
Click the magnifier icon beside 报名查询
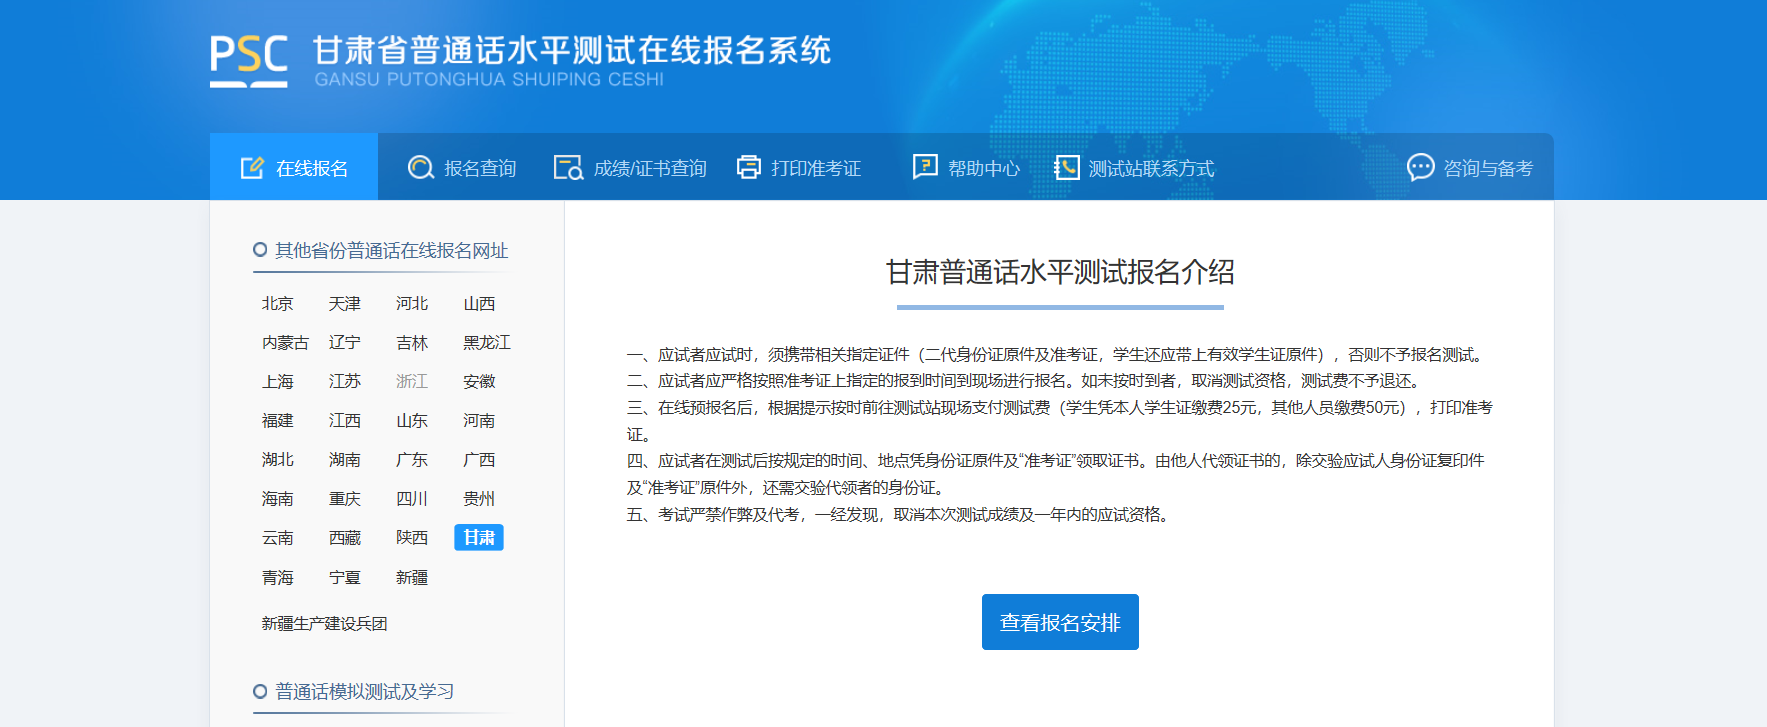(420, 168)
